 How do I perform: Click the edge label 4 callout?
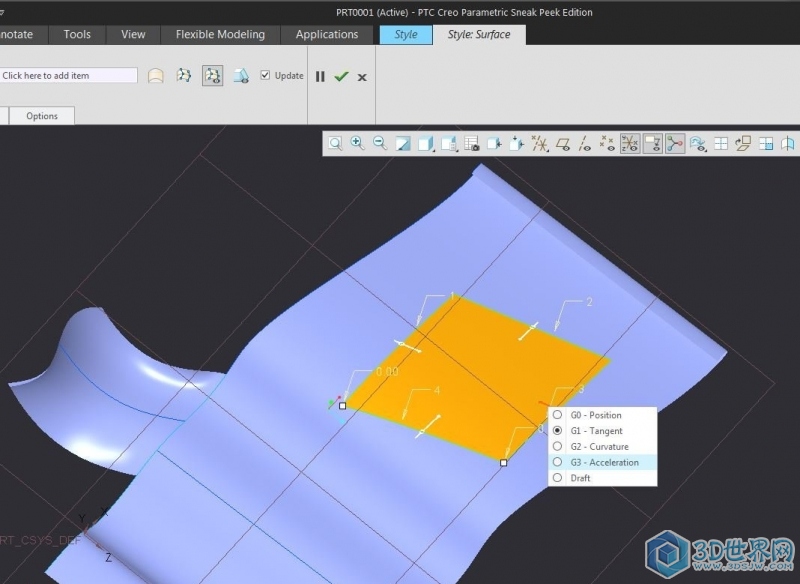(x=437, y=391)
